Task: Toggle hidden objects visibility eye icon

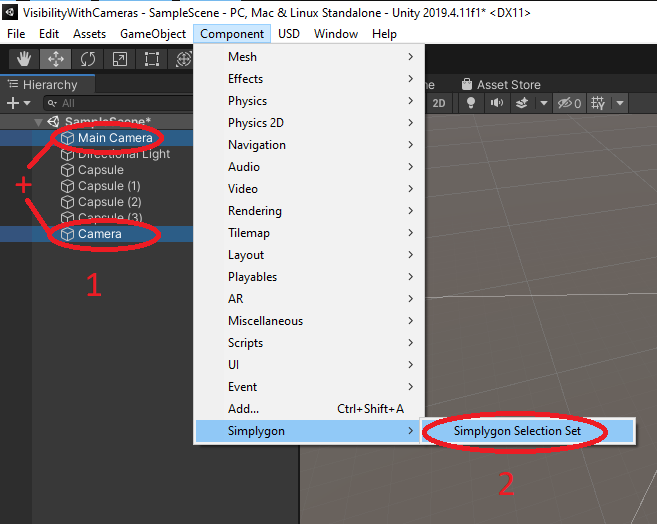Action: click(568, 103)
